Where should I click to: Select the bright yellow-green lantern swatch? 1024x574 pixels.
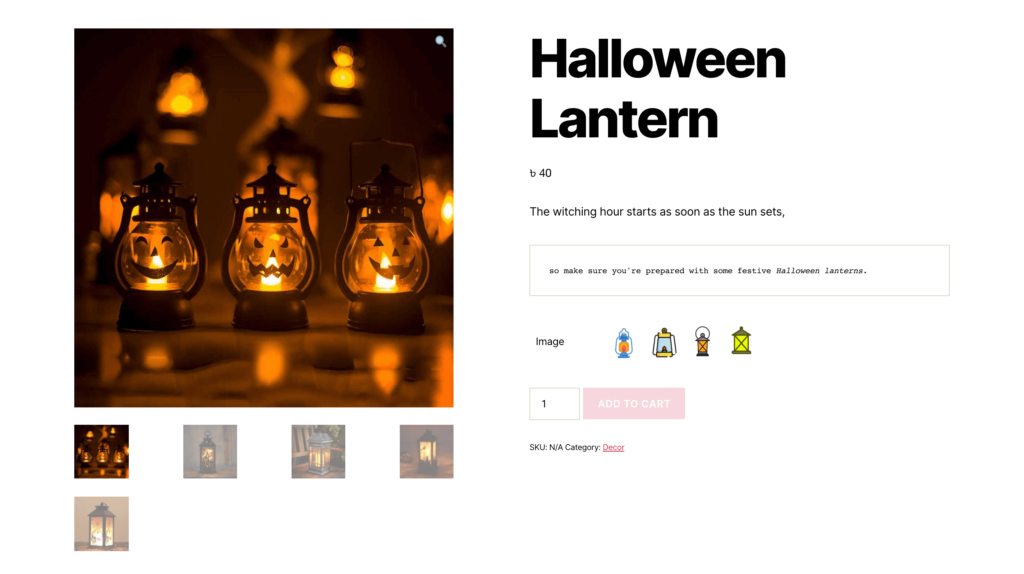pos(741,341)
